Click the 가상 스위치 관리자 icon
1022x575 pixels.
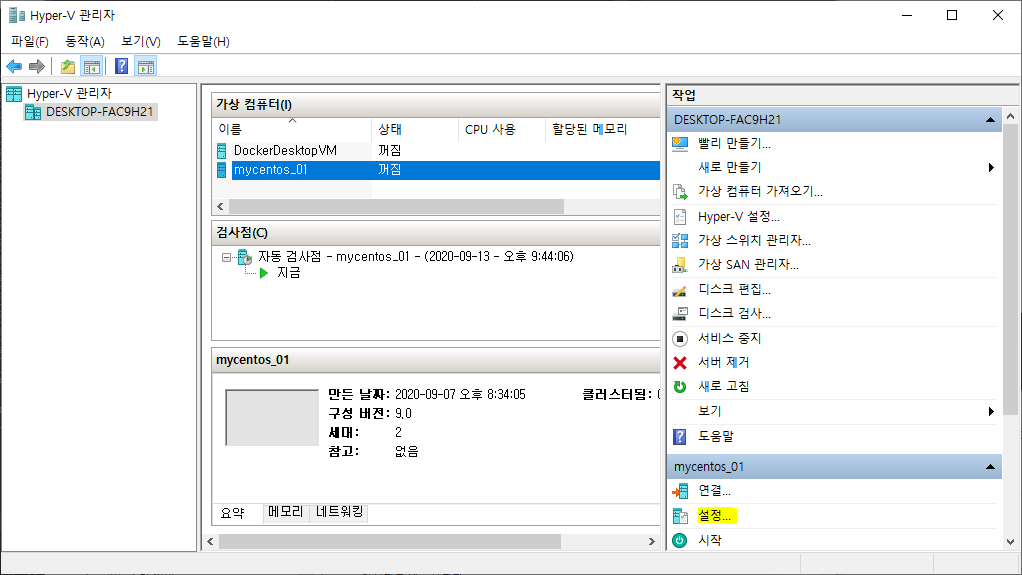pyautogui.click(x=680, y=241)
